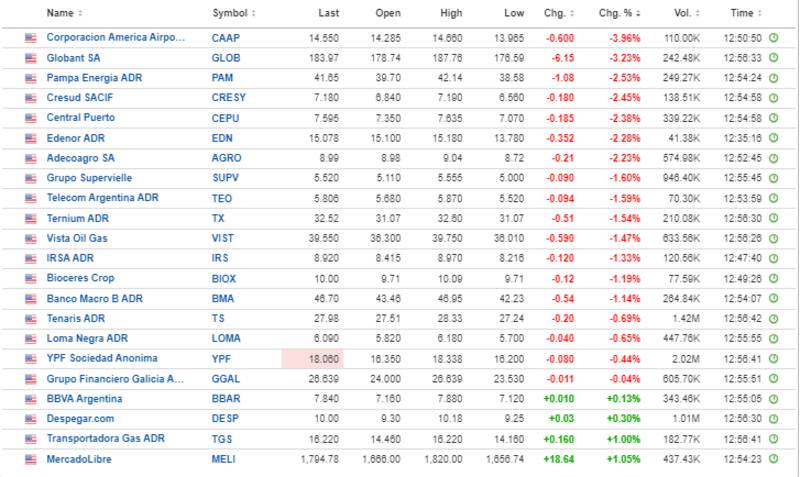This screenshot has height=477, width=800.
Task: Sort by the Symbol column arrow
Action: (253, 14)
